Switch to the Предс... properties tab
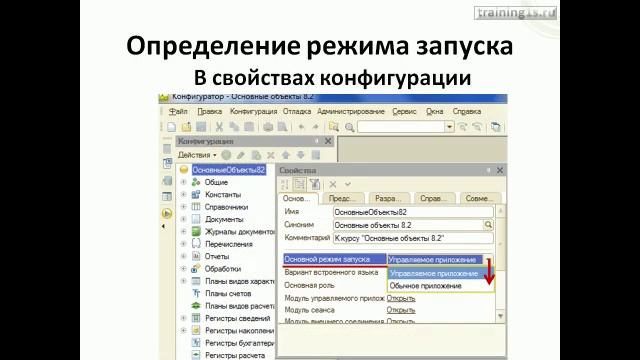The image size is (640, 360). point(342,198)
